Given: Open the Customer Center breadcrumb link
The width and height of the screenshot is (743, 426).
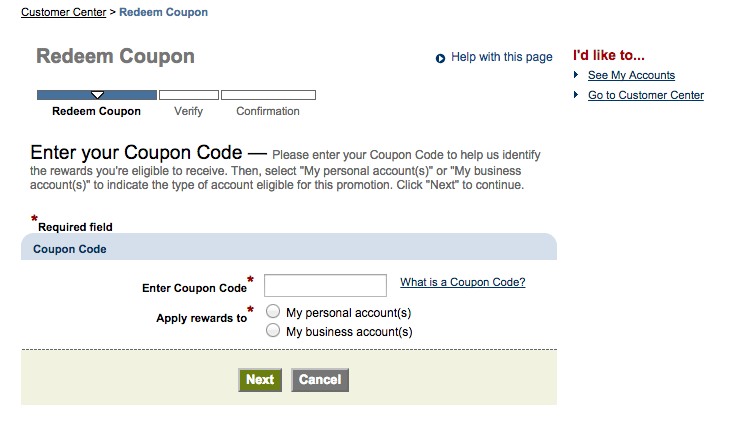Looking at the screenshot, I should coord(63,12).
